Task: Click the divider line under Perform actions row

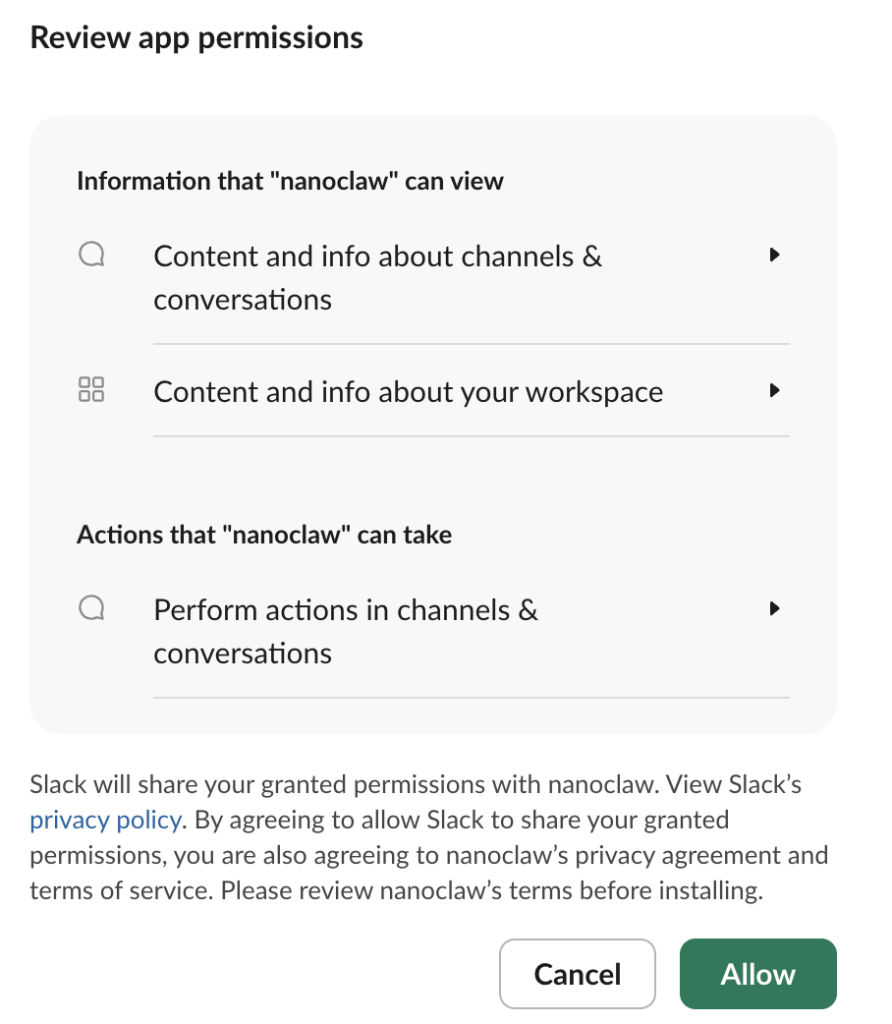Action: pos(471,697)
